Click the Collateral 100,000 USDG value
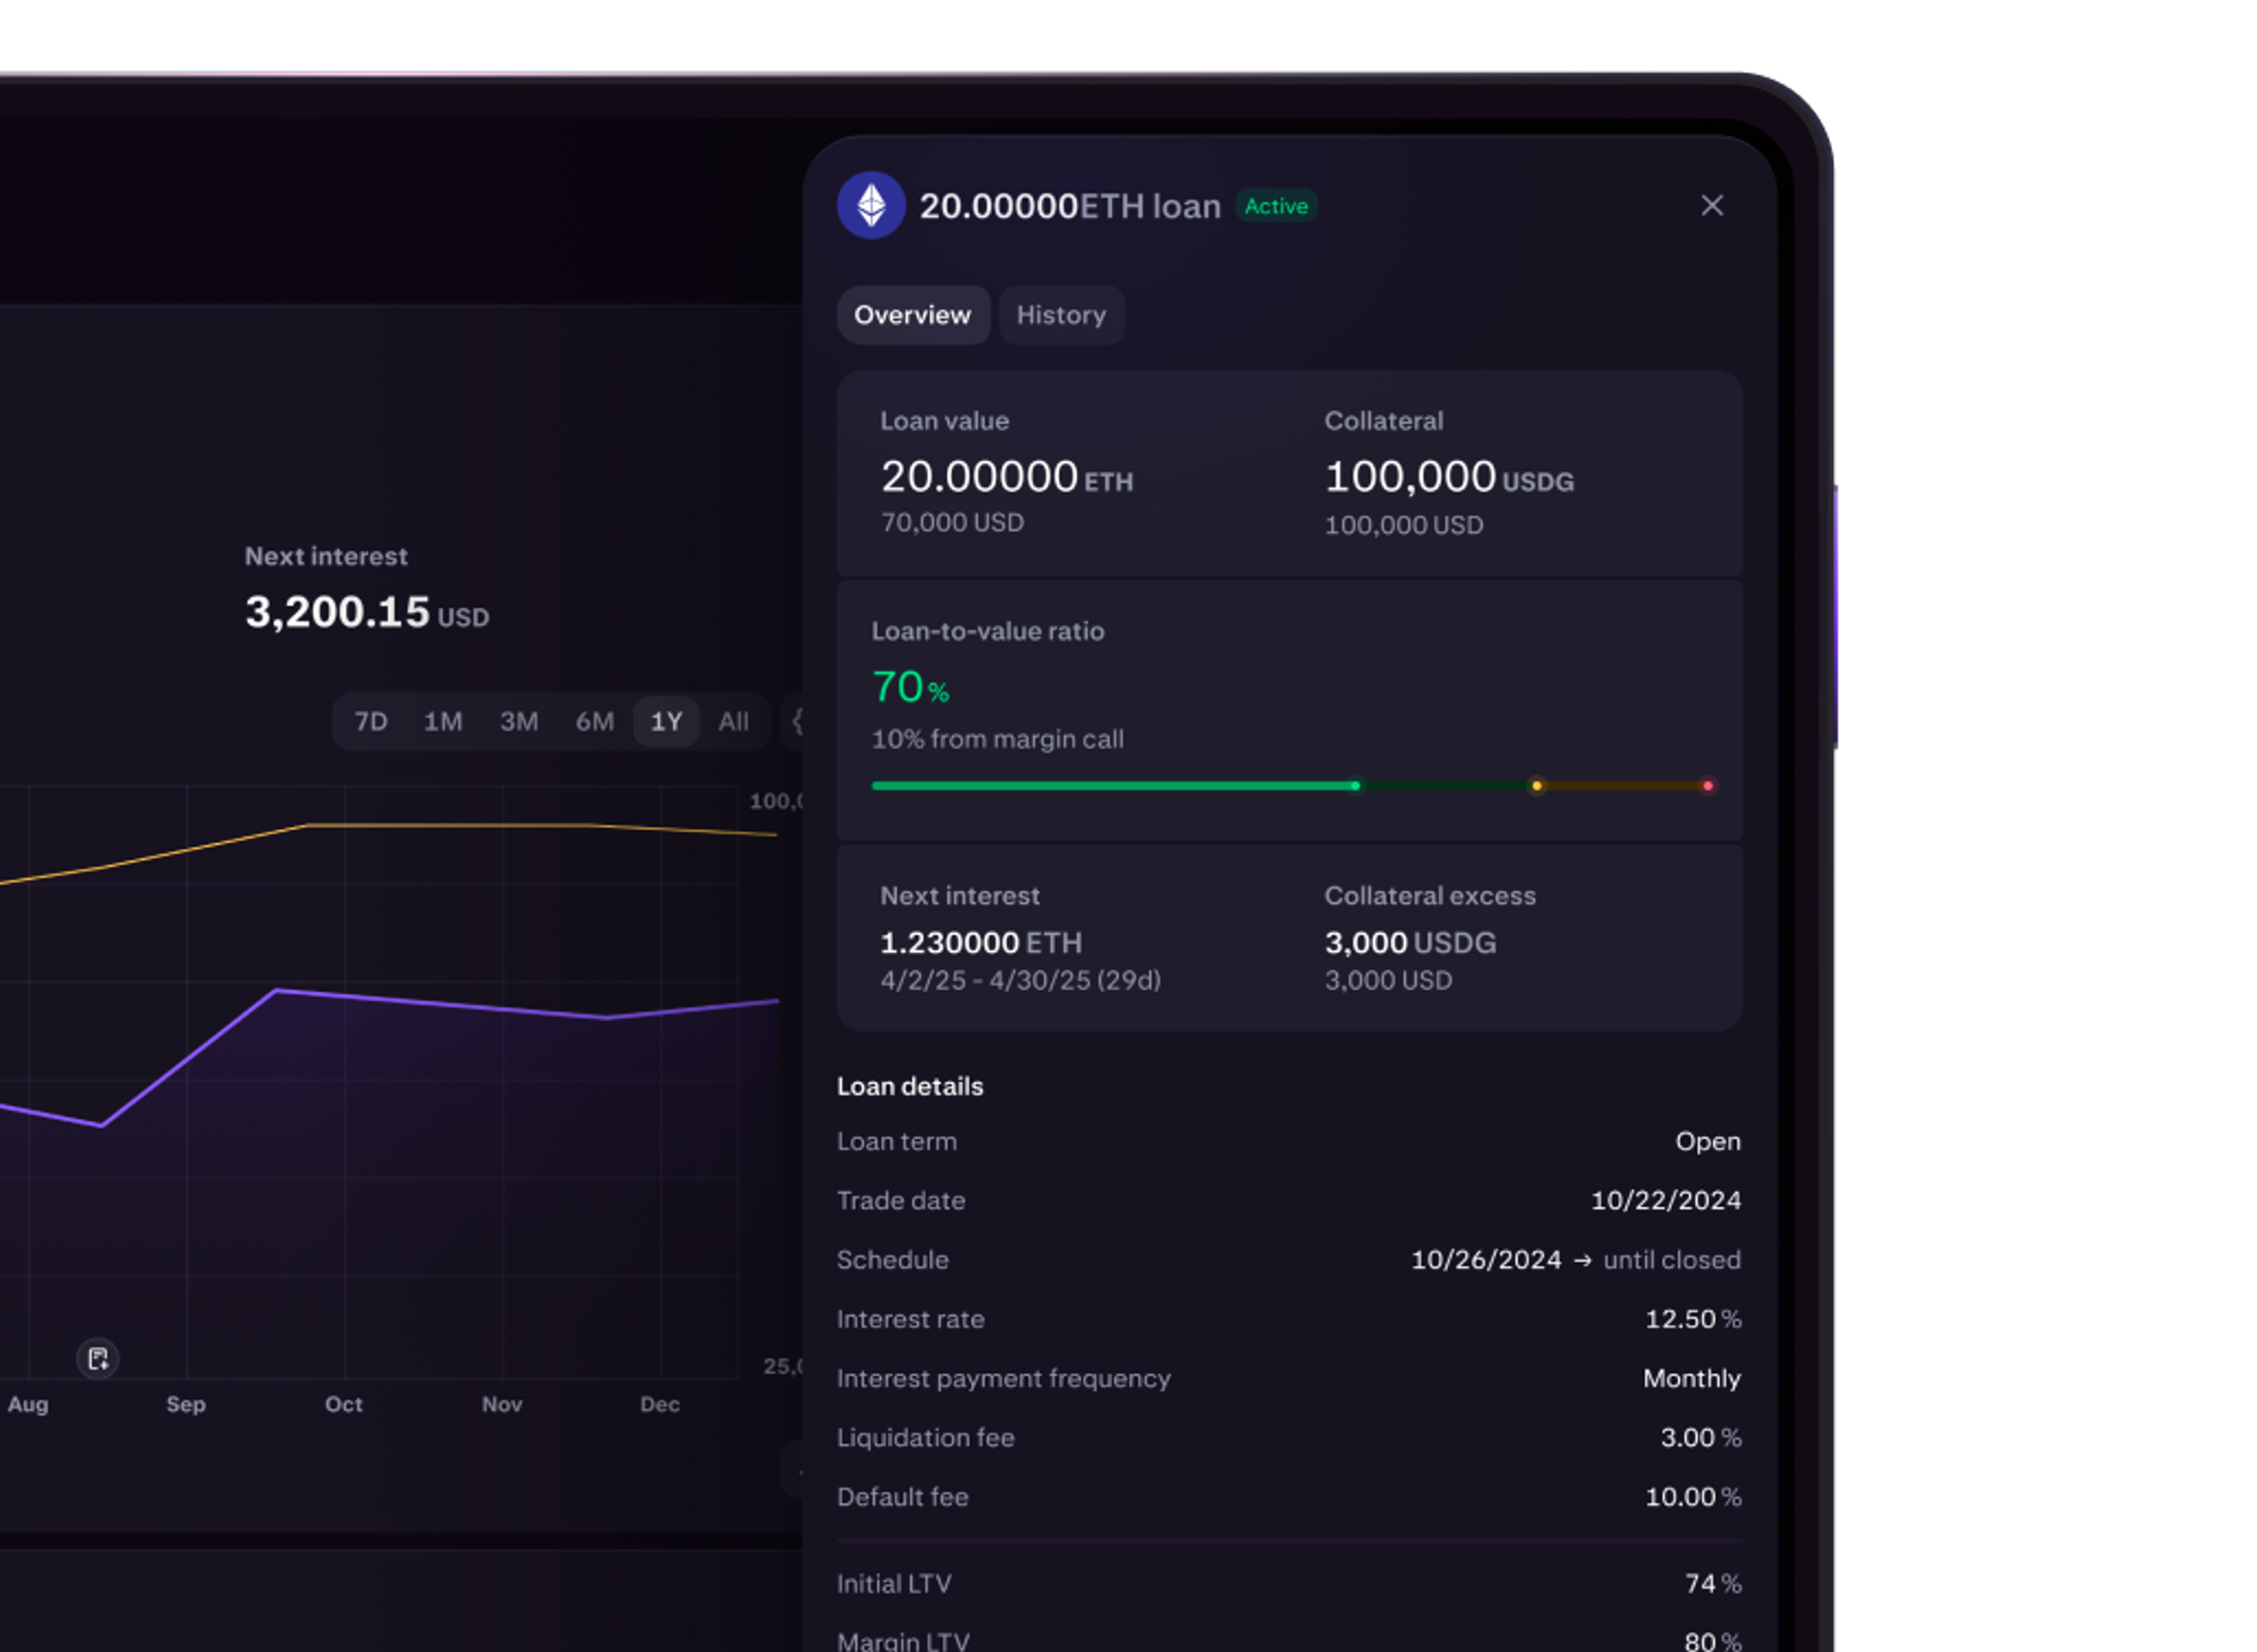Image resolution: width=2257 pixels, height=1652 pixels. pos(1448,477)
